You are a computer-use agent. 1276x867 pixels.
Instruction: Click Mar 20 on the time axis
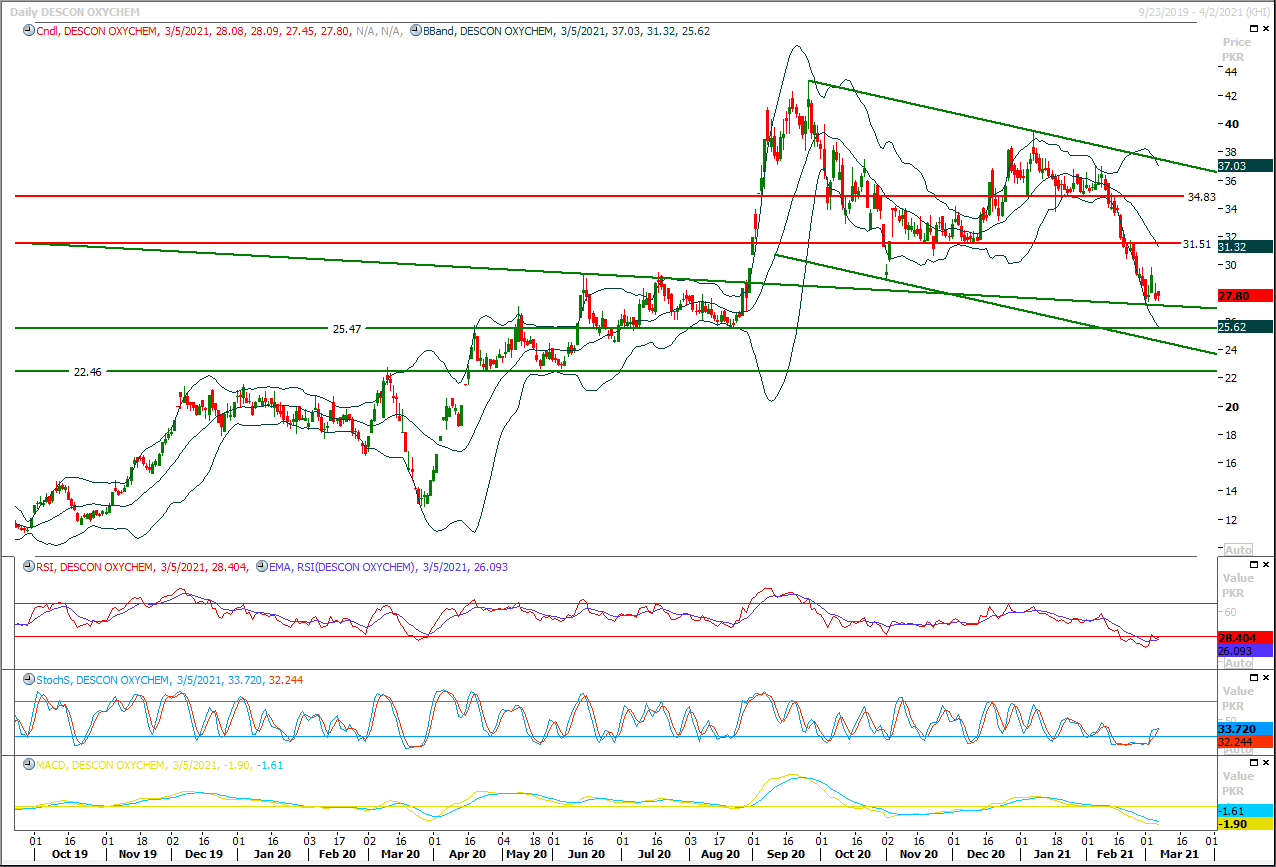400,855
